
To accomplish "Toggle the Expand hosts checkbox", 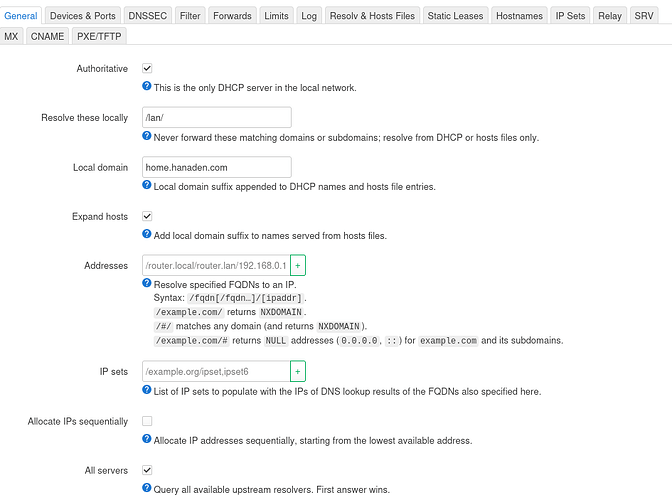I will (x=147, y=216).
